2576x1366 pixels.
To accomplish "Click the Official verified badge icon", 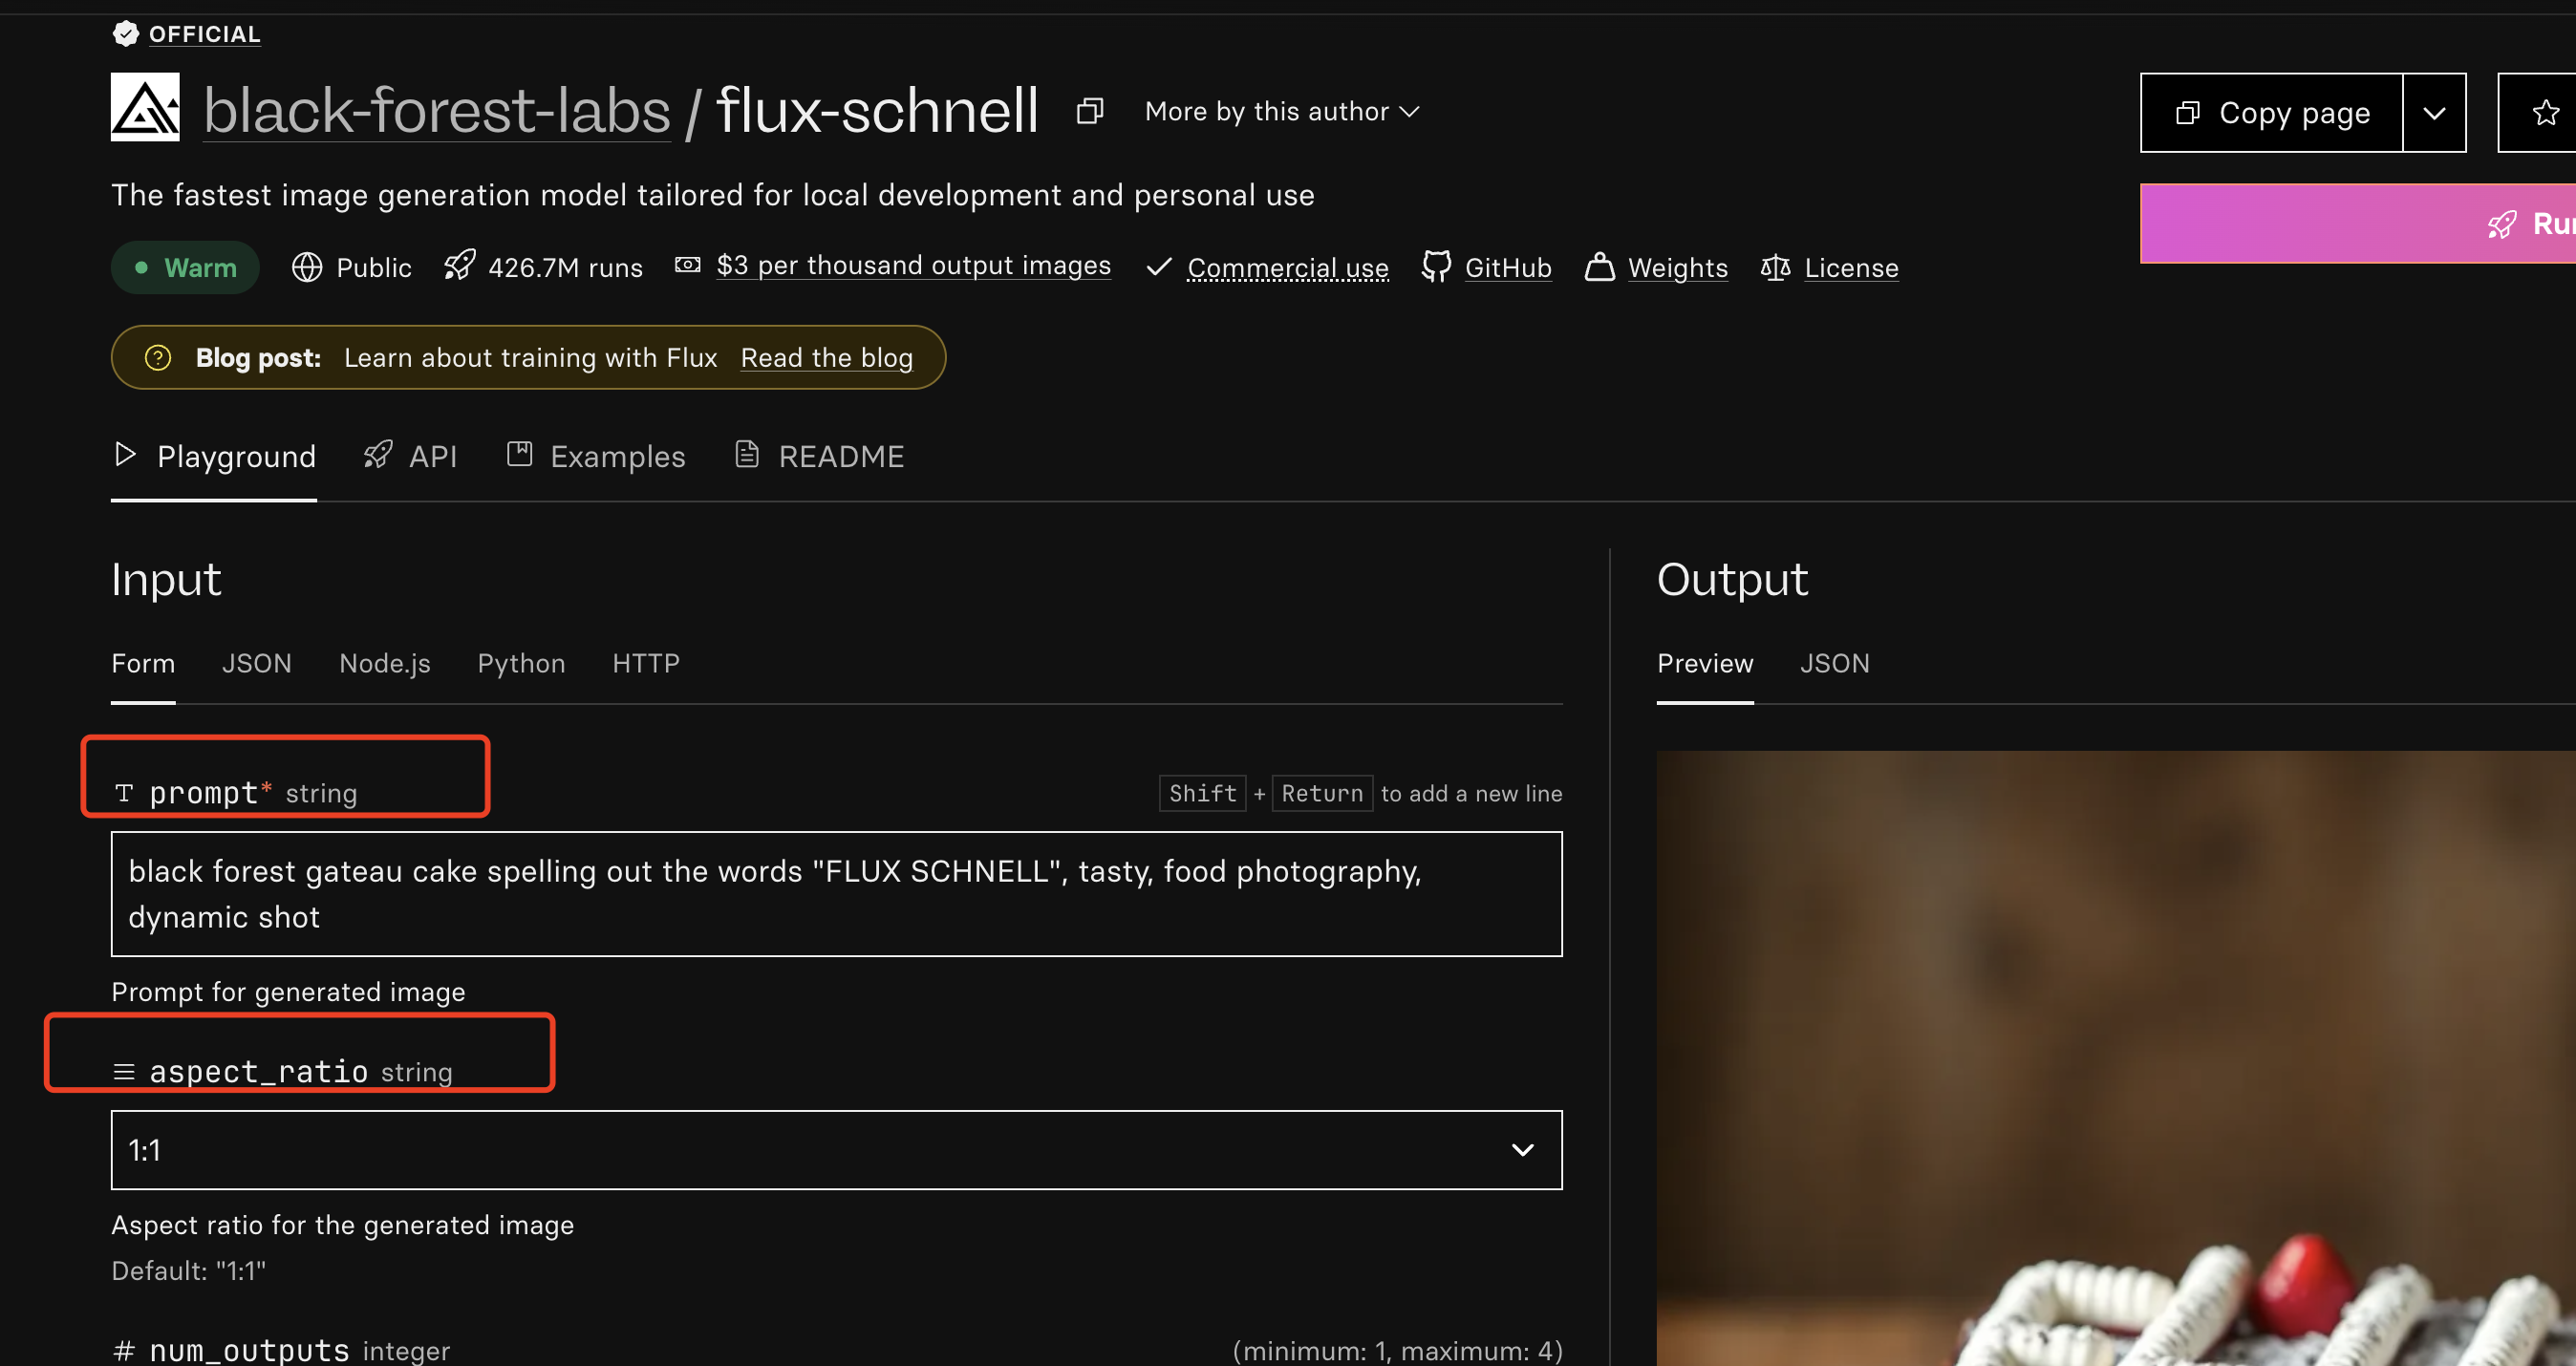I will pos(125,34).
